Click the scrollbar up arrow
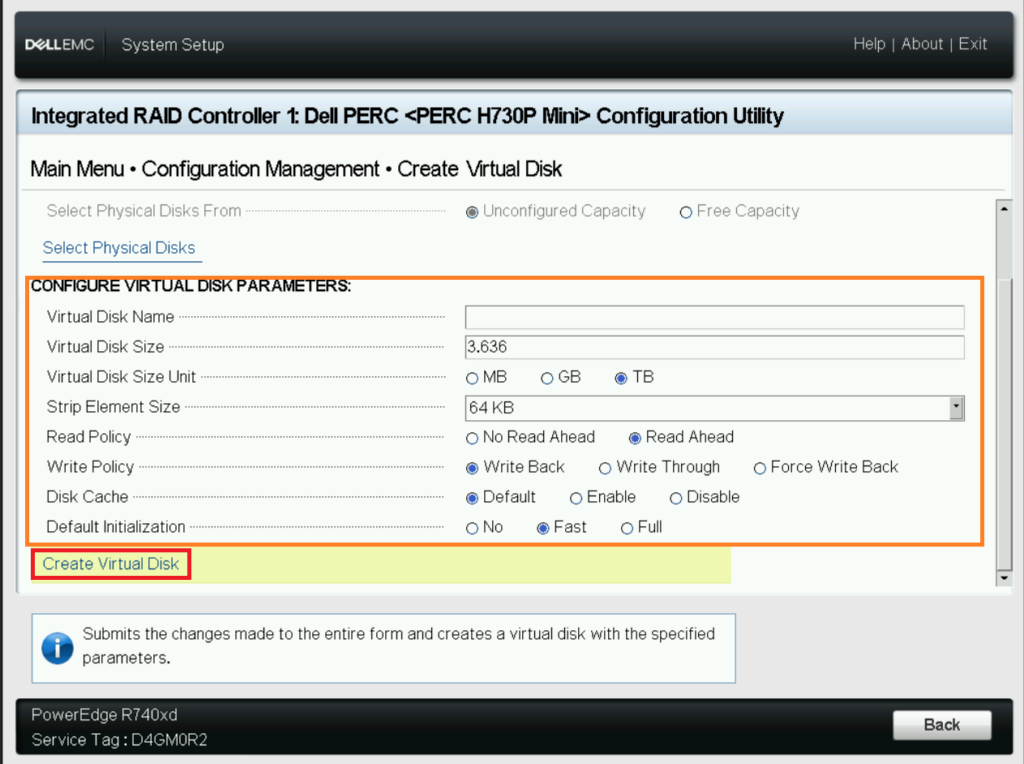This screenshot has height=764, width=1024. click(1004, 208)
